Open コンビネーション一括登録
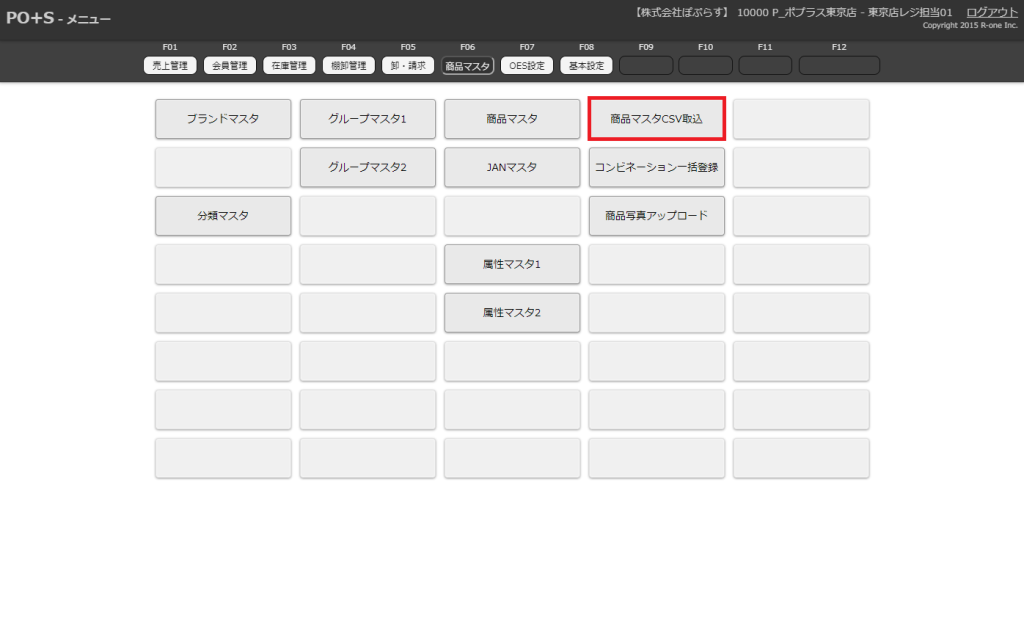Image resolution: width=1024 pixels, height=626 pixels. (x=656, y=167)
